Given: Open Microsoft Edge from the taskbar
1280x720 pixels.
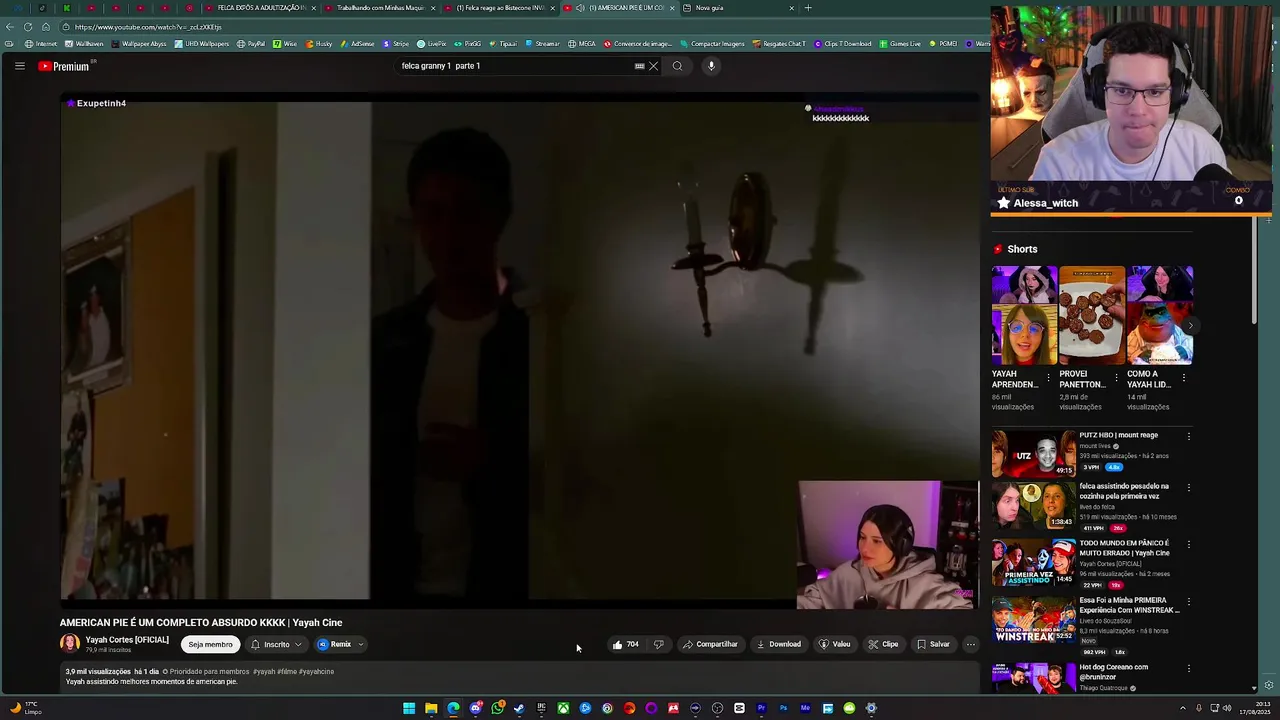Looking at the screenshot, I should (453, 708).
